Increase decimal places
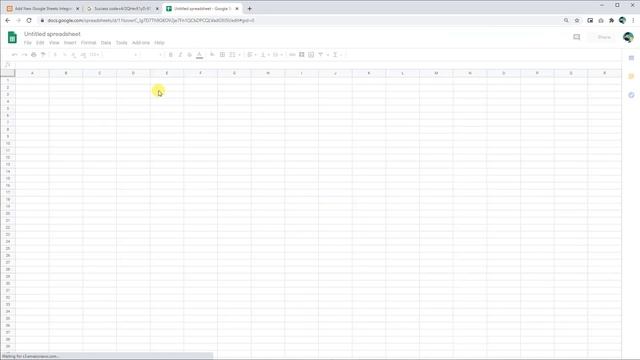Screen dimensions: 640x360 click(x=83, y=55)
